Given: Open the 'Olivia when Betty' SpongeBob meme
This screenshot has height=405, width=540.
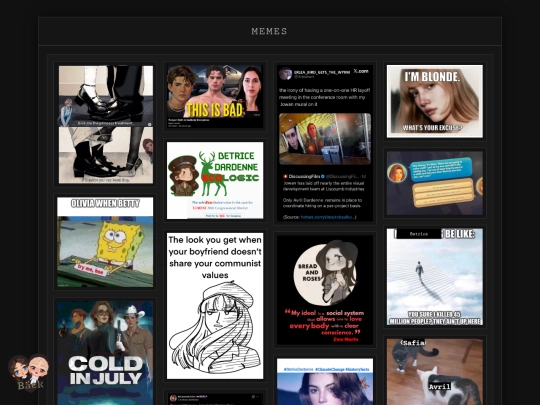Looking at the screenshot, I should [x=105, y=242].
